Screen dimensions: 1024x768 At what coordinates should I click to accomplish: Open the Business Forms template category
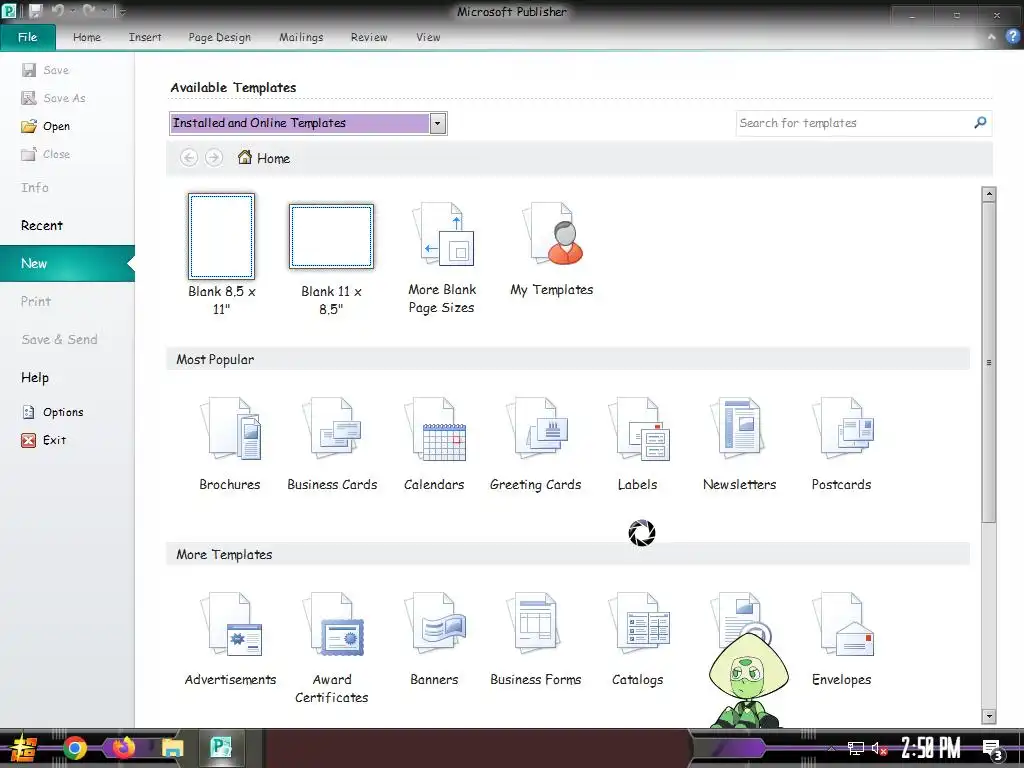coord(536,639)
